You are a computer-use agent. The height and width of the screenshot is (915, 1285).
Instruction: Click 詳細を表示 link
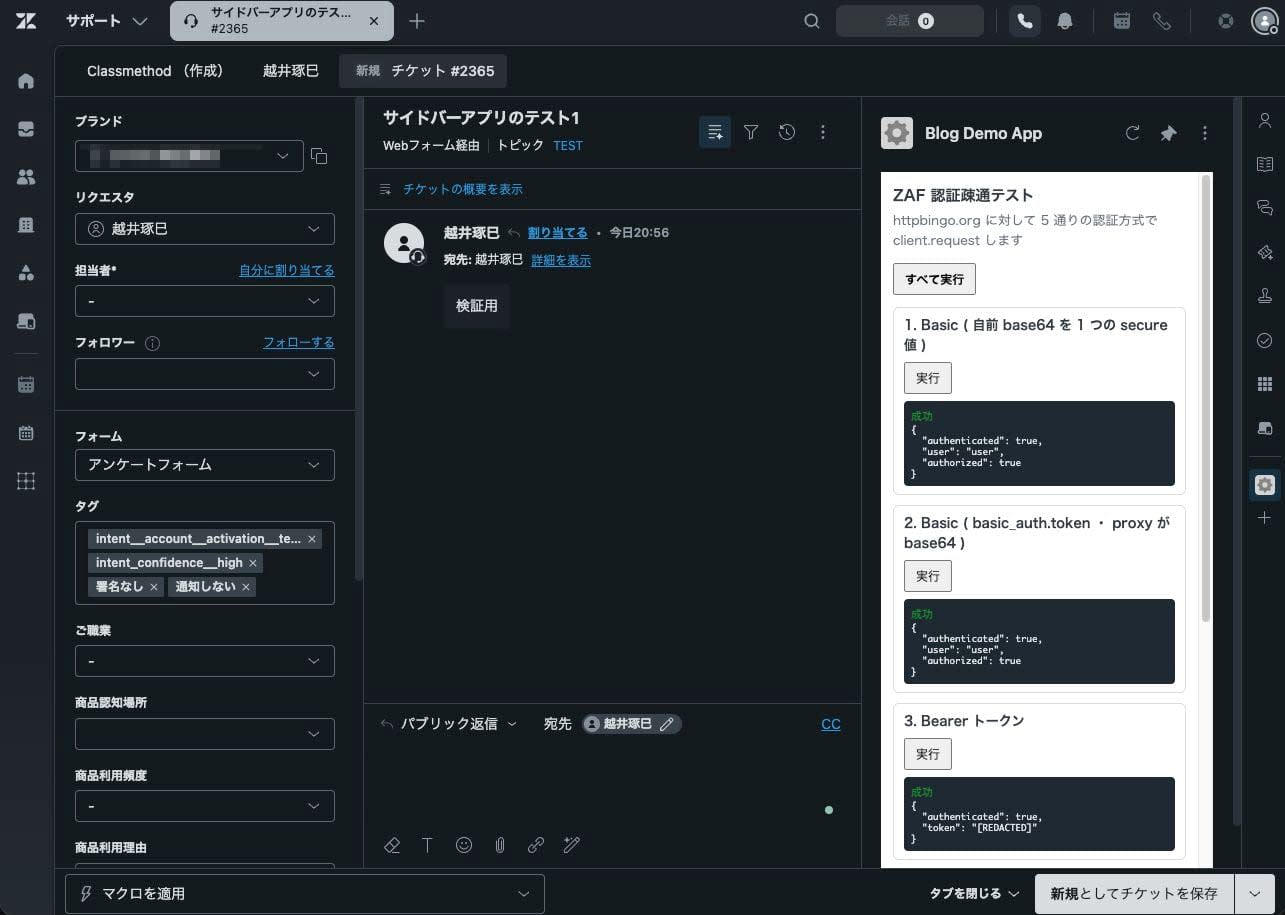pos(561,260)
